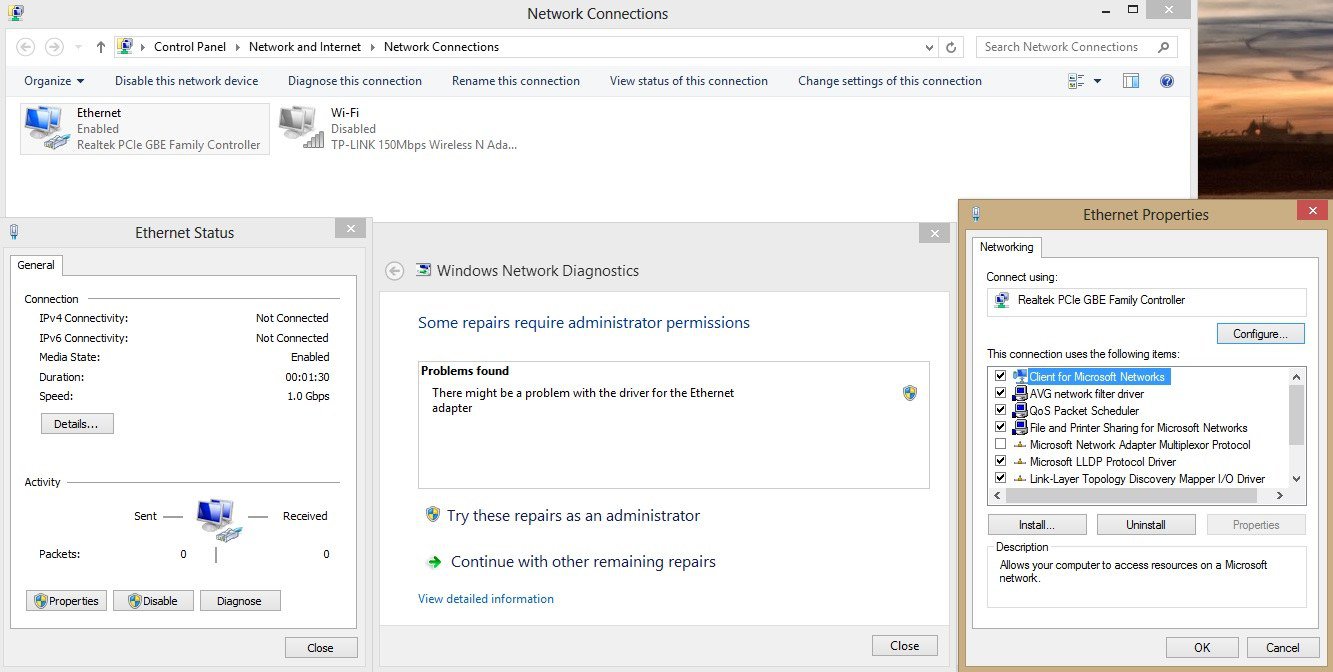Uncheck QoS Packet Scheduler
This screenshot has width=1333, height=672.
pos(1000,411)
